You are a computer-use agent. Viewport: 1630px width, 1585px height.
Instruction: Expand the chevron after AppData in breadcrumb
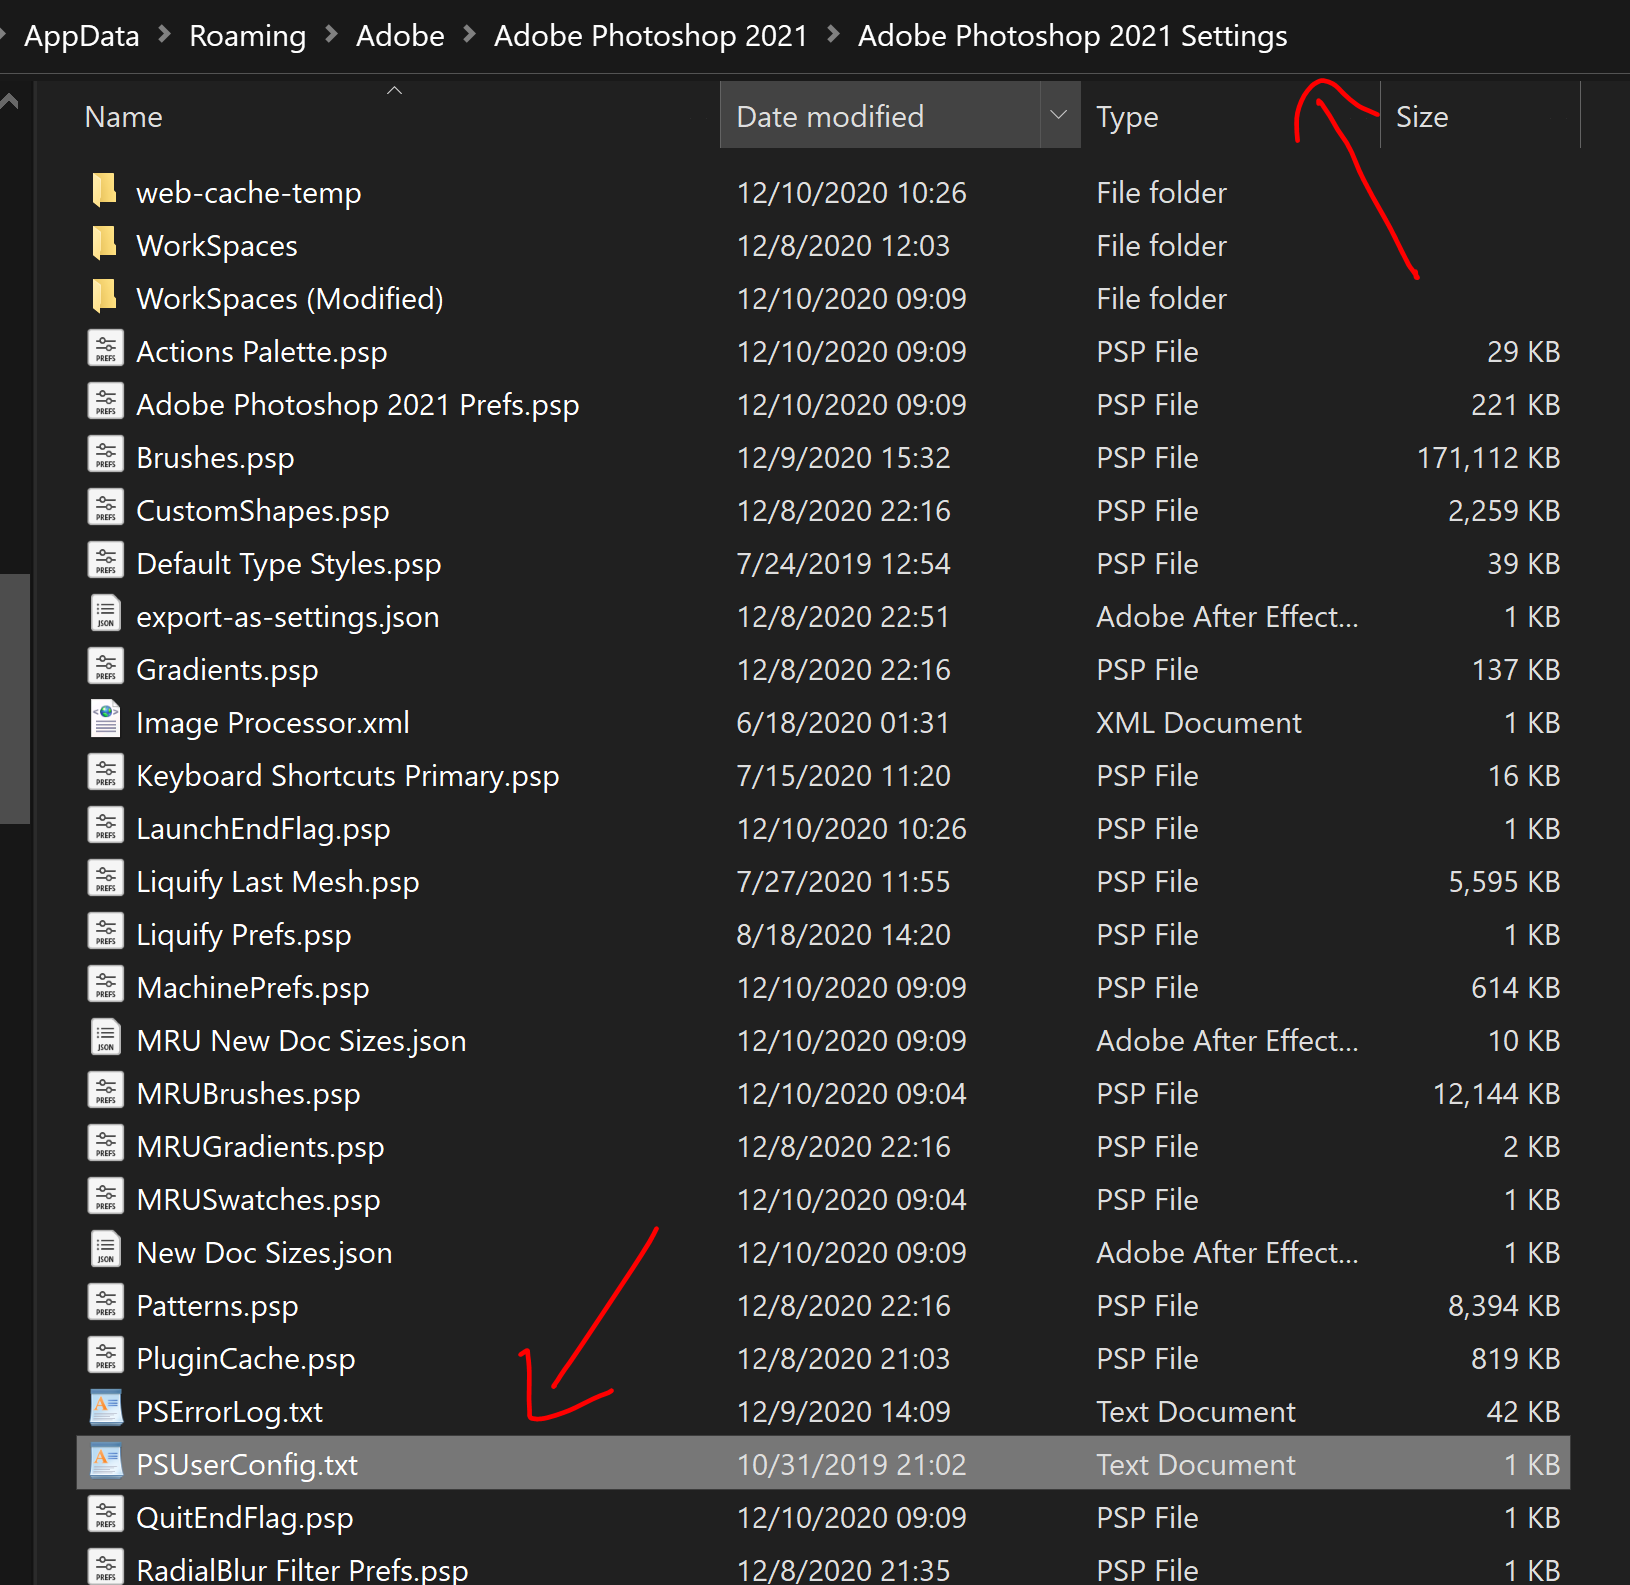point(165,35)
